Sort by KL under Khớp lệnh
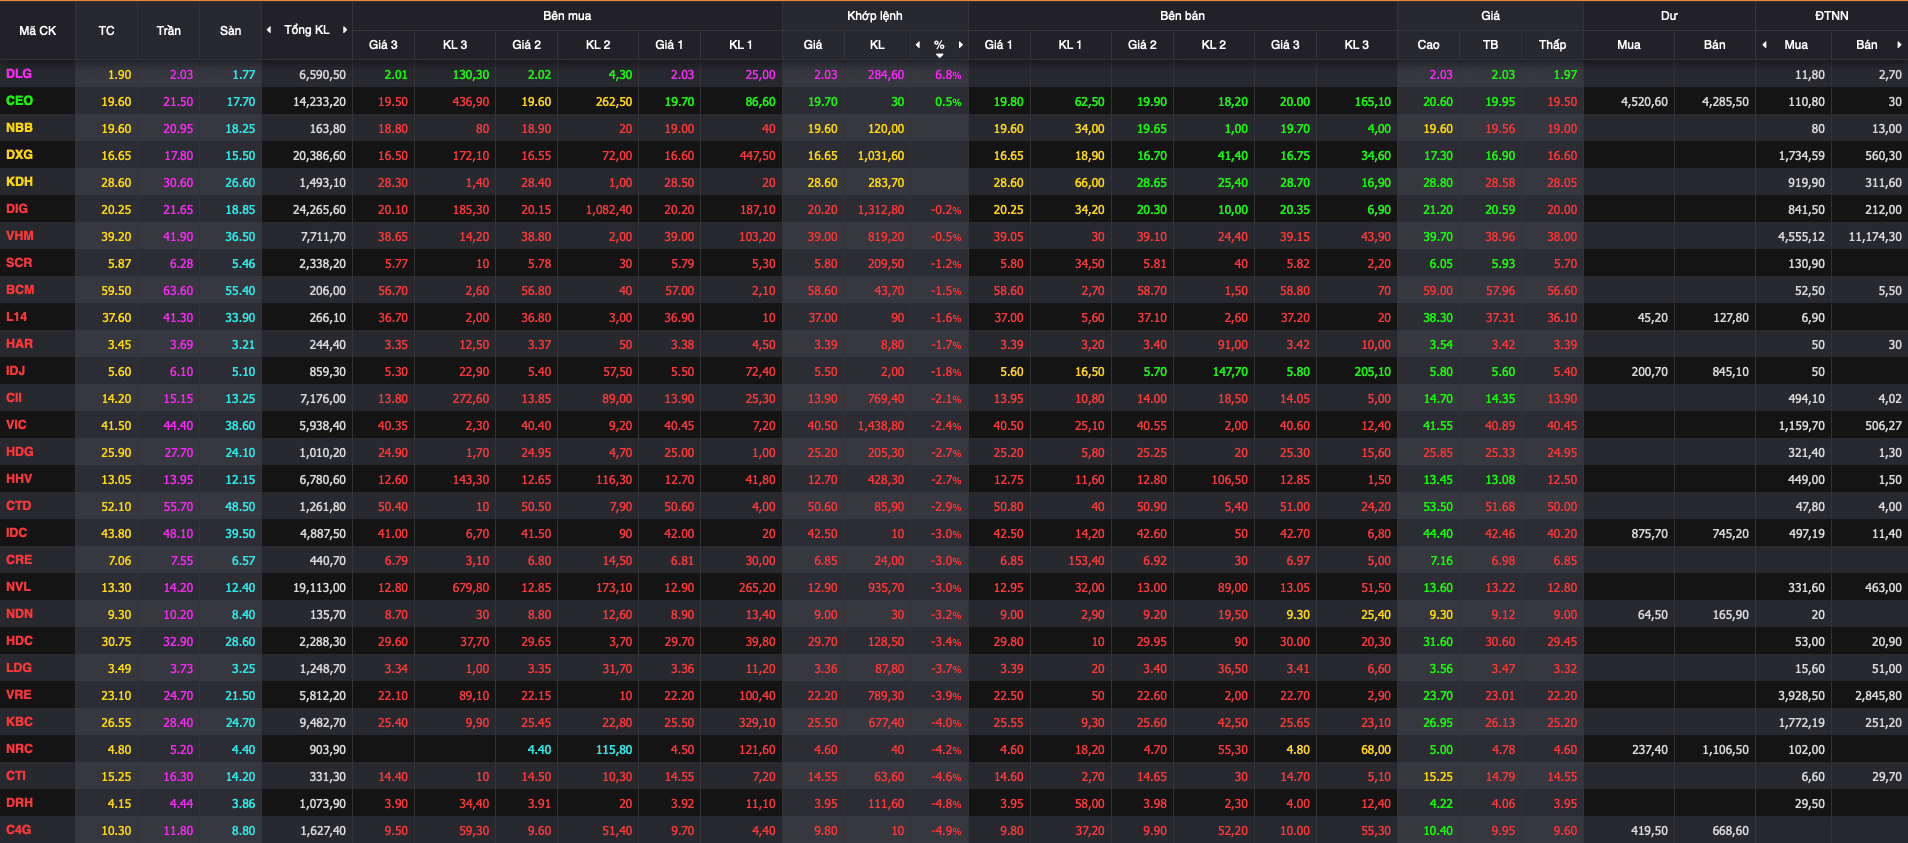The image size is (1908, 843). coord(877,45)
